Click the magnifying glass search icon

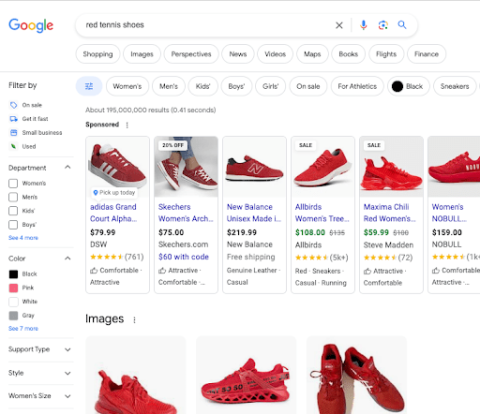coord(402,25)
